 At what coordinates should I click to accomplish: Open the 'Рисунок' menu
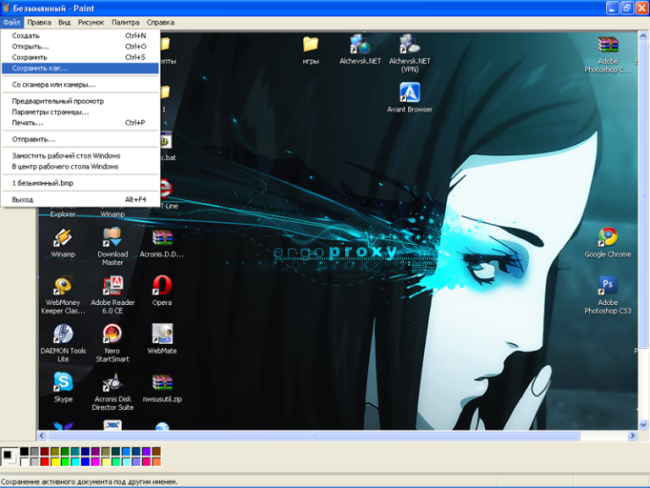(91, 22)
